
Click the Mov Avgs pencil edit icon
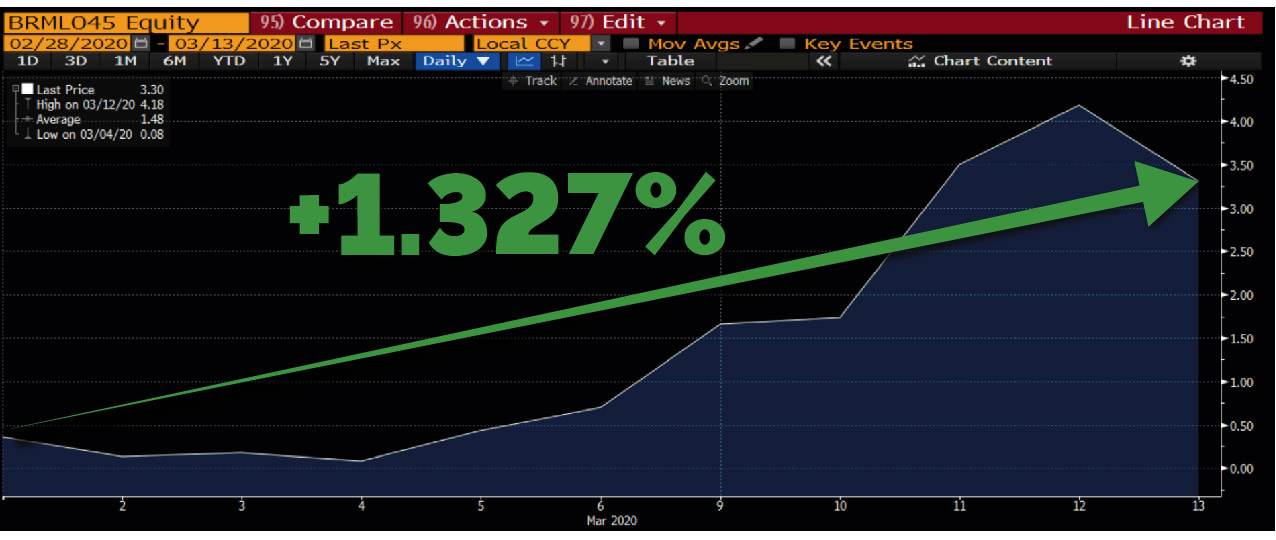pos(754,44)
